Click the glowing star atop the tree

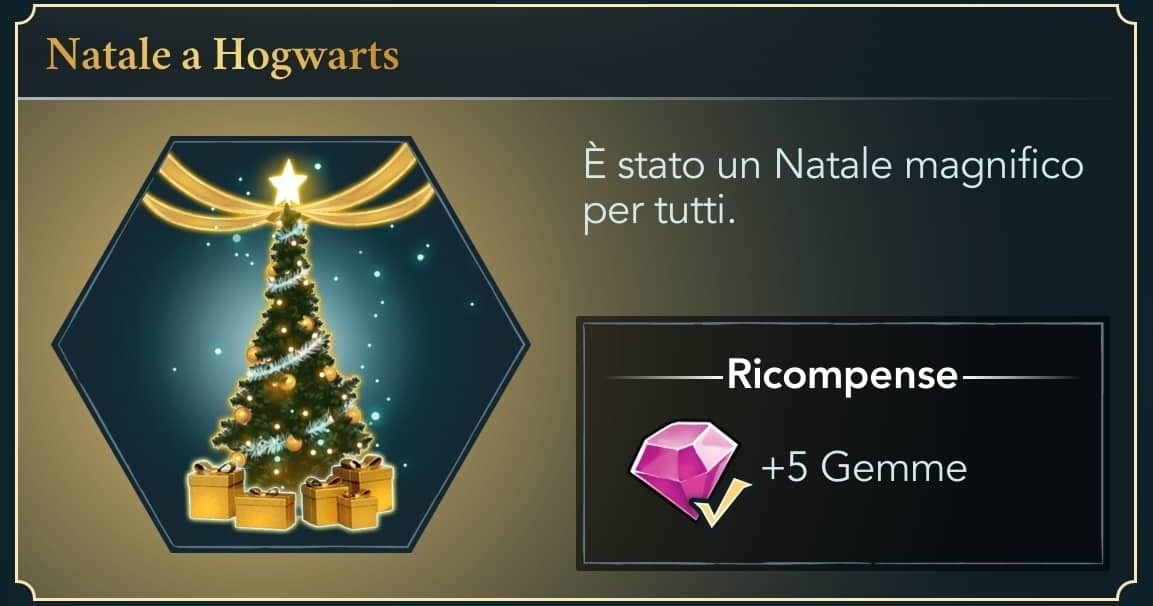[288, 182]
